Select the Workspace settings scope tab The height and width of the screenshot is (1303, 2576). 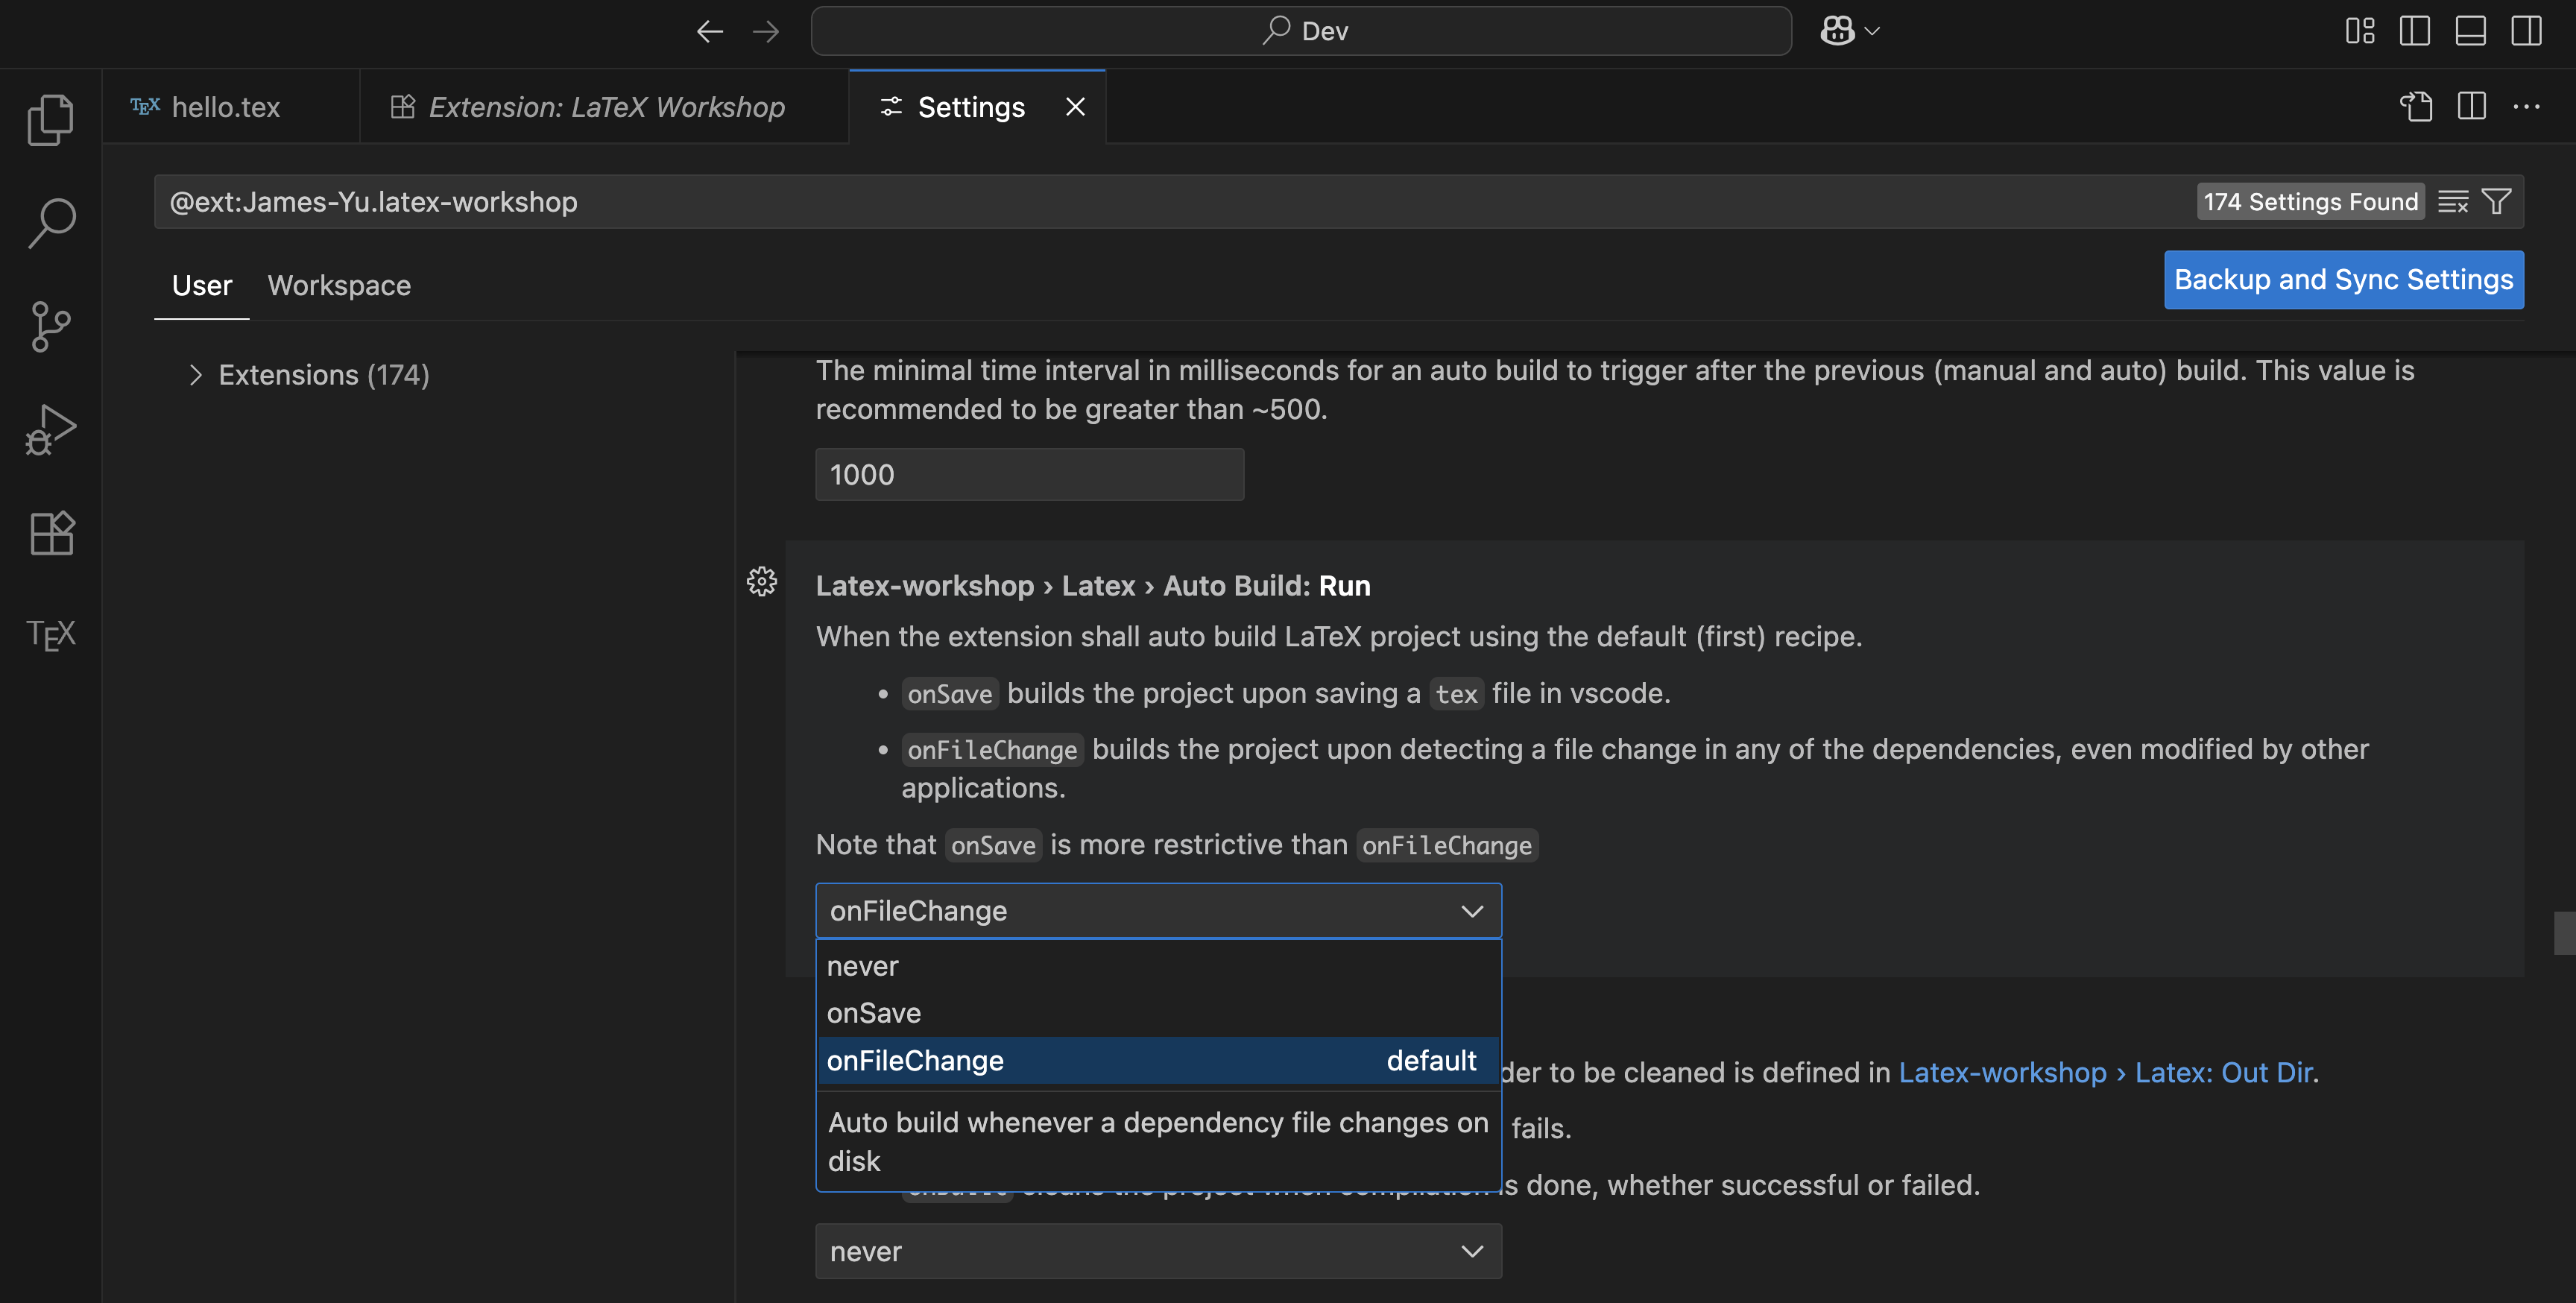tap(339, 286)
